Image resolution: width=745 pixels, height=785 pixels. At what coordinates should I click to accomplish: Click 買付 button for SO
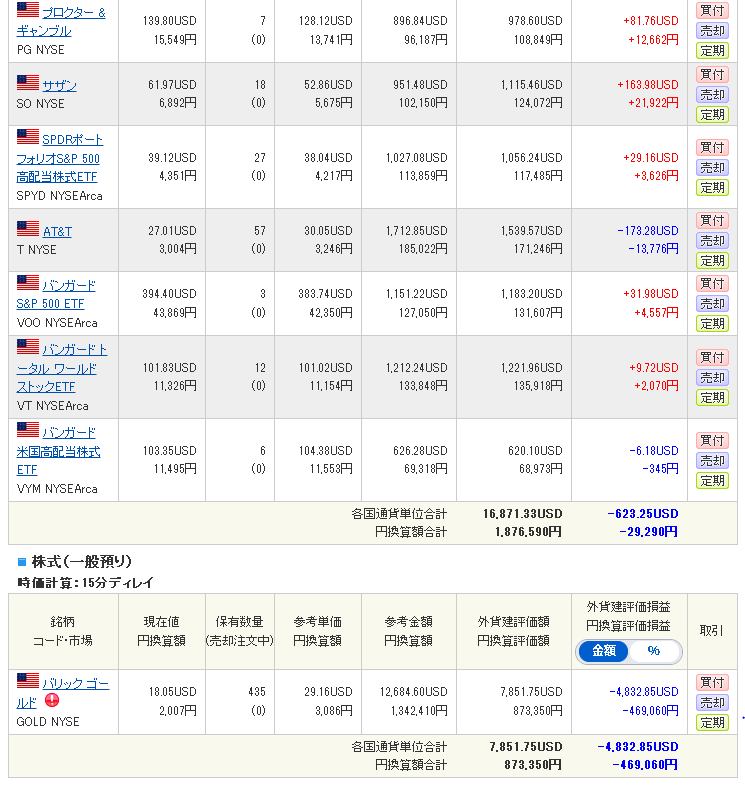pos(712,75)
